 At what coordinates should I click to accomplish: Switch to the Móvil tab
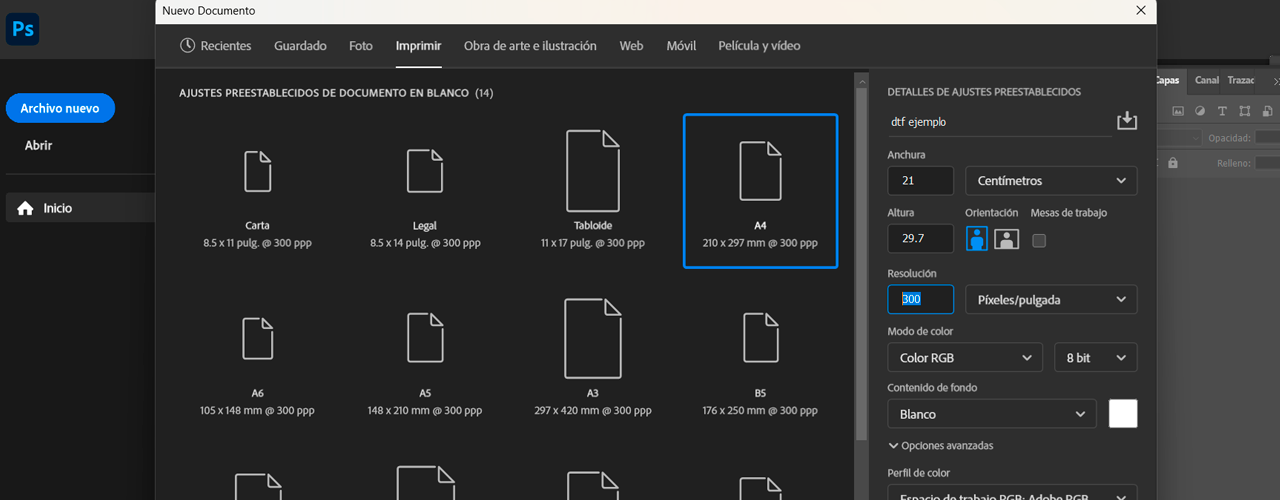681,45
